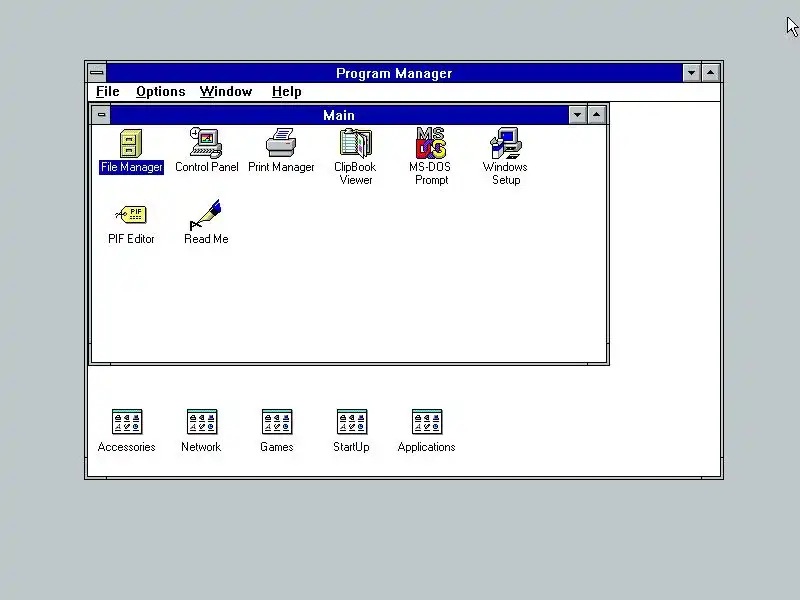Viewport: 800px width, 600px height.
Task: Select the Control Panel icon
Action: [206, 143]
